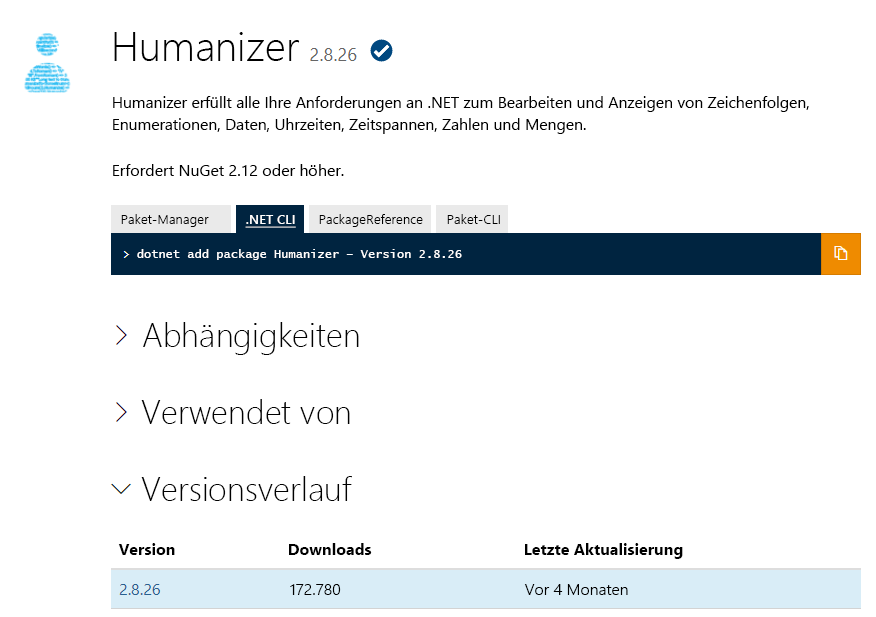Click the Version column header
This screenshot has height=617, width=876.
click(x=147, y=549)
